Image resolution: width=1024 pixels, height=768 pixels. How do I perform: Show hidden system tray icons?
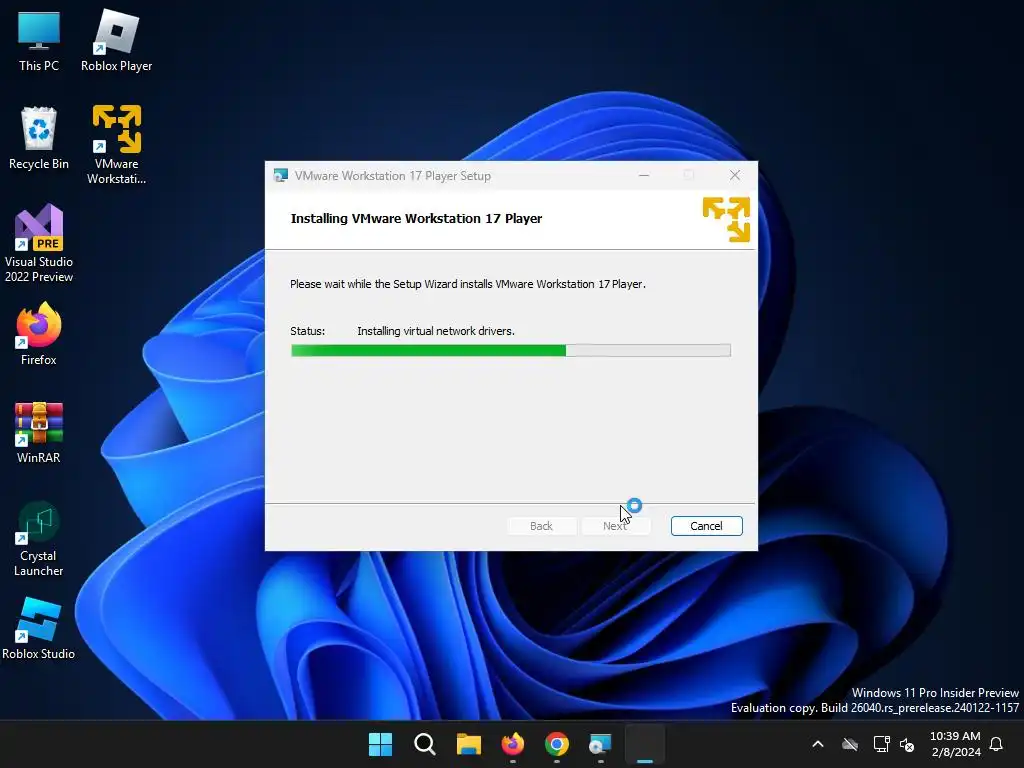[818, 744]
